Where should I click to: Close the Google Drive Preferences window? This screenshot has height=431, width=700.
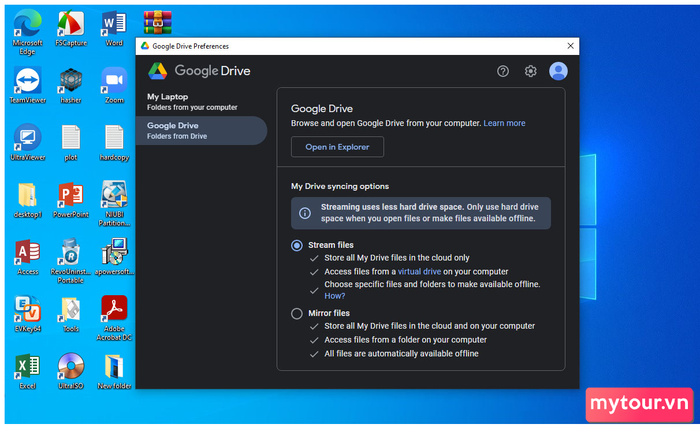point(570,46)
